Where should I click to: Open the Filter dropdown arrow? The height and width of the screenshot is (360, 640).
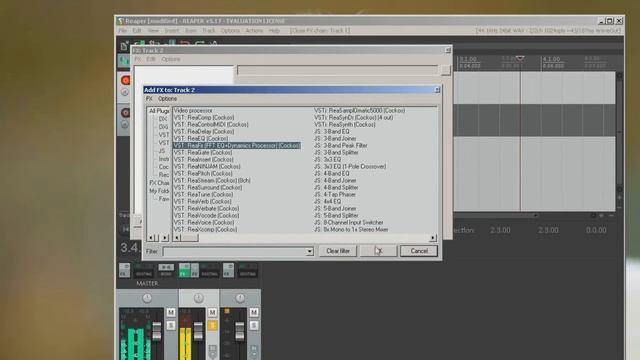[x=309, y=251]
